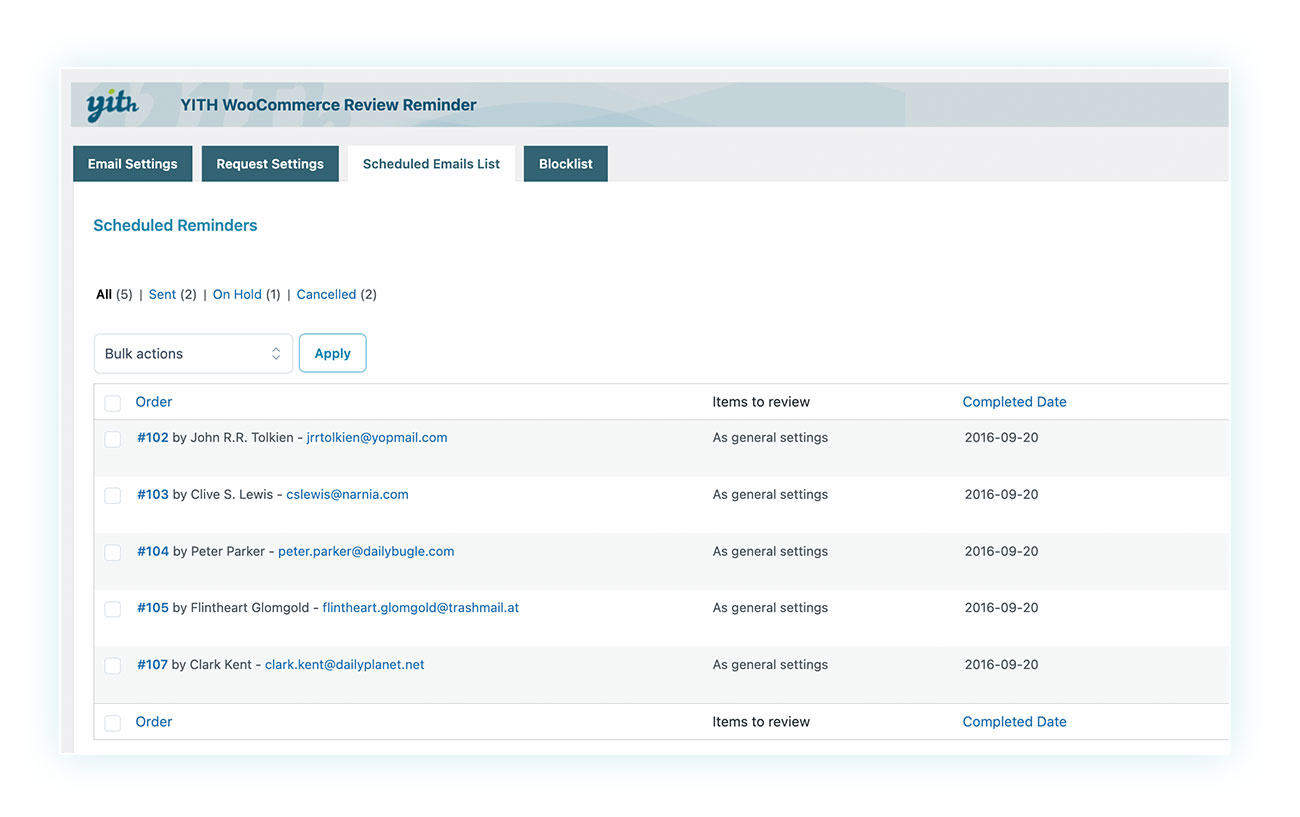Sort by Completed Date in footer
Viewport: 1300px width, 817px height.
pyautogui.click(x=1014, y=722)
